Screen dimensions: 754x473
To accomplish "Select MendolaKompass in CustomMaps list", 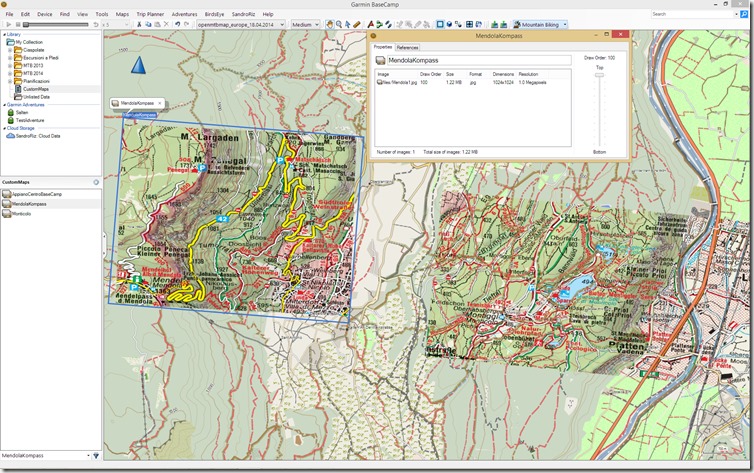I will coord(29,204).
